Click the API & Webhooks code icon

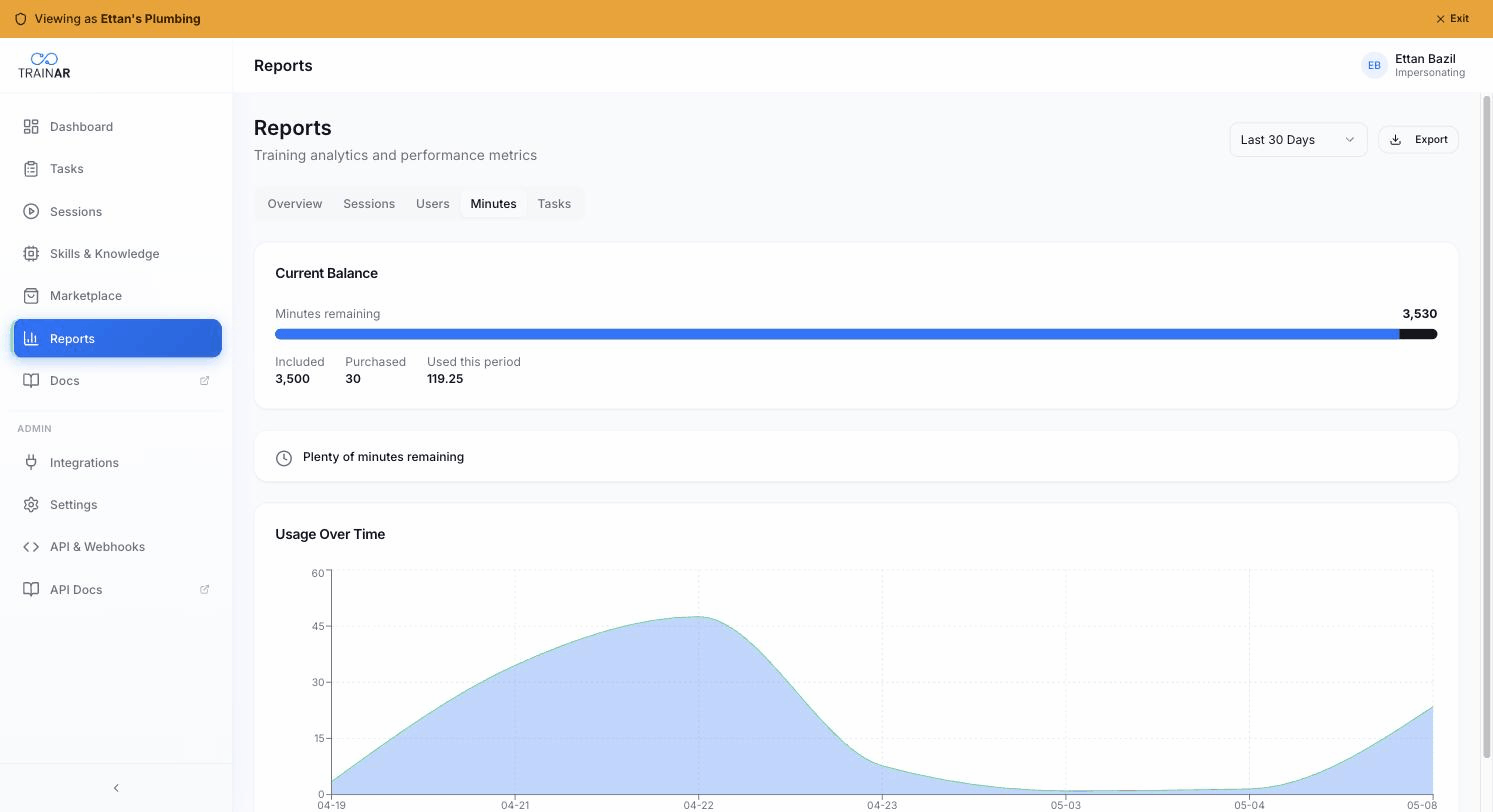coord(31,547)
